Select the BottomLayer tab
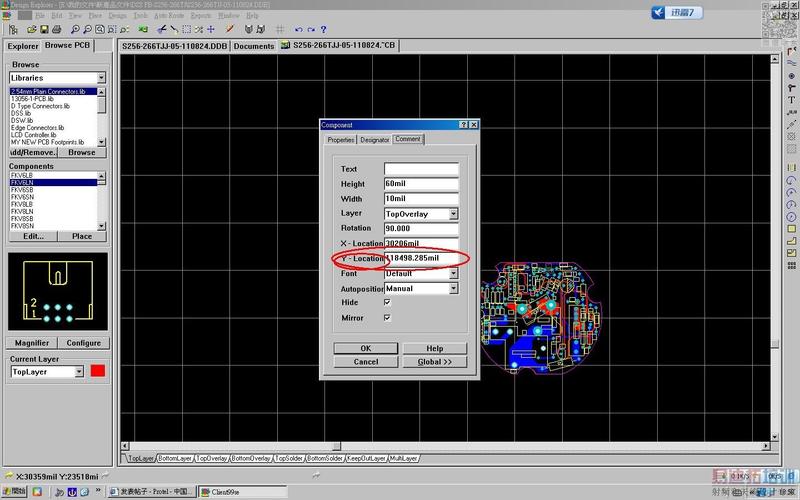Image resolution: width=800 pixels, height=500 pixels. pos(174,458)
